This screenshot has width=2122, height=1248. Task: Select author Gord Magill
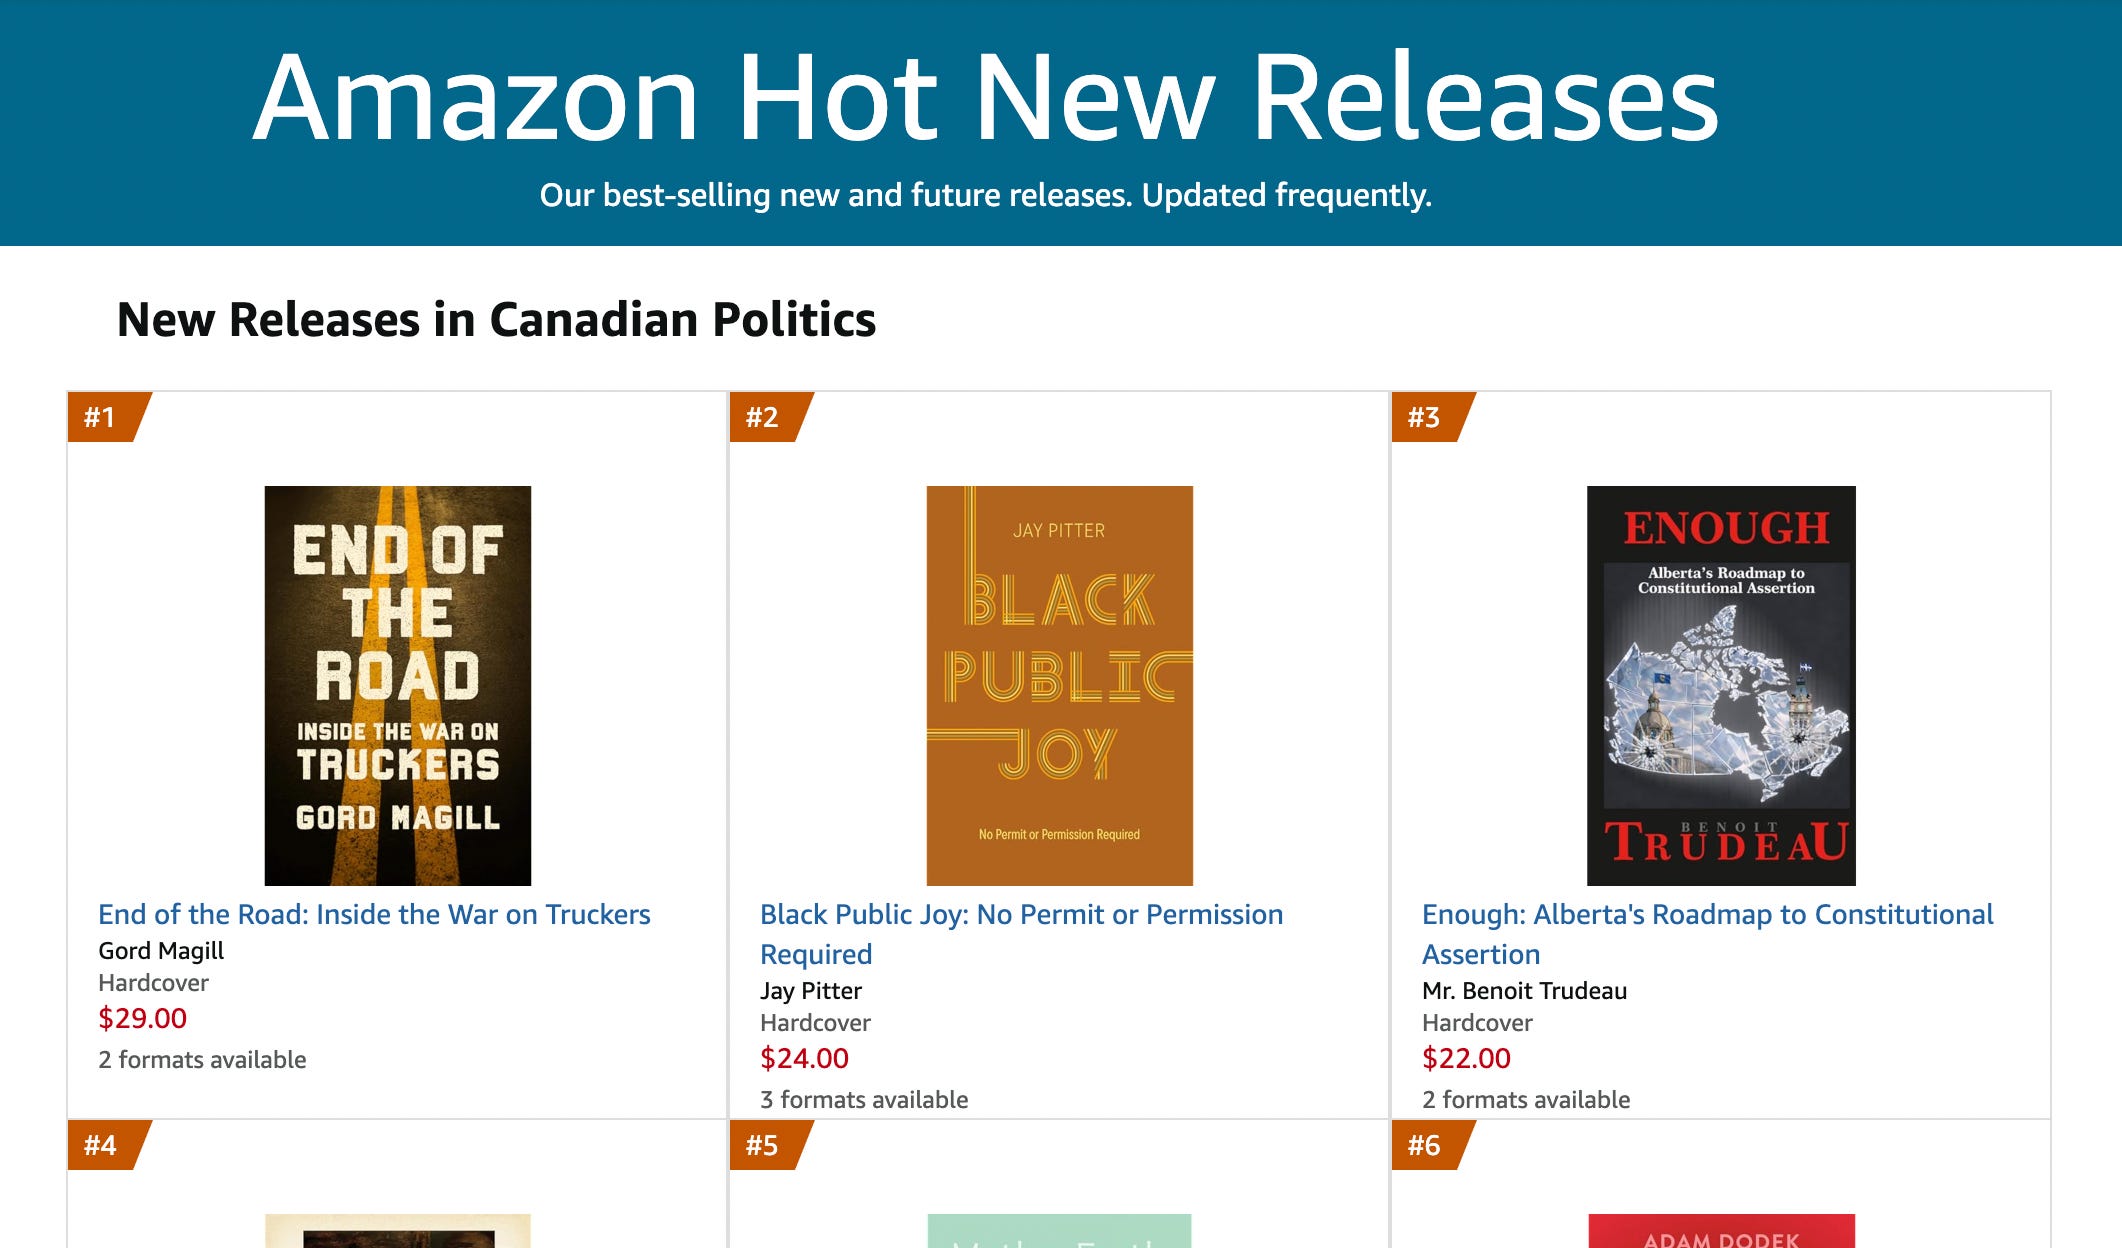pos(161,951)
